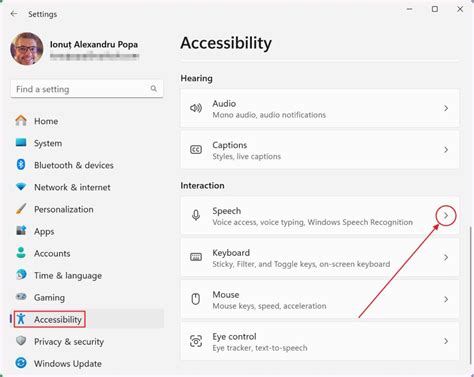Expand Eye control settings chevron
Viewport: 474px width, 377px height.
coord(446,341)
